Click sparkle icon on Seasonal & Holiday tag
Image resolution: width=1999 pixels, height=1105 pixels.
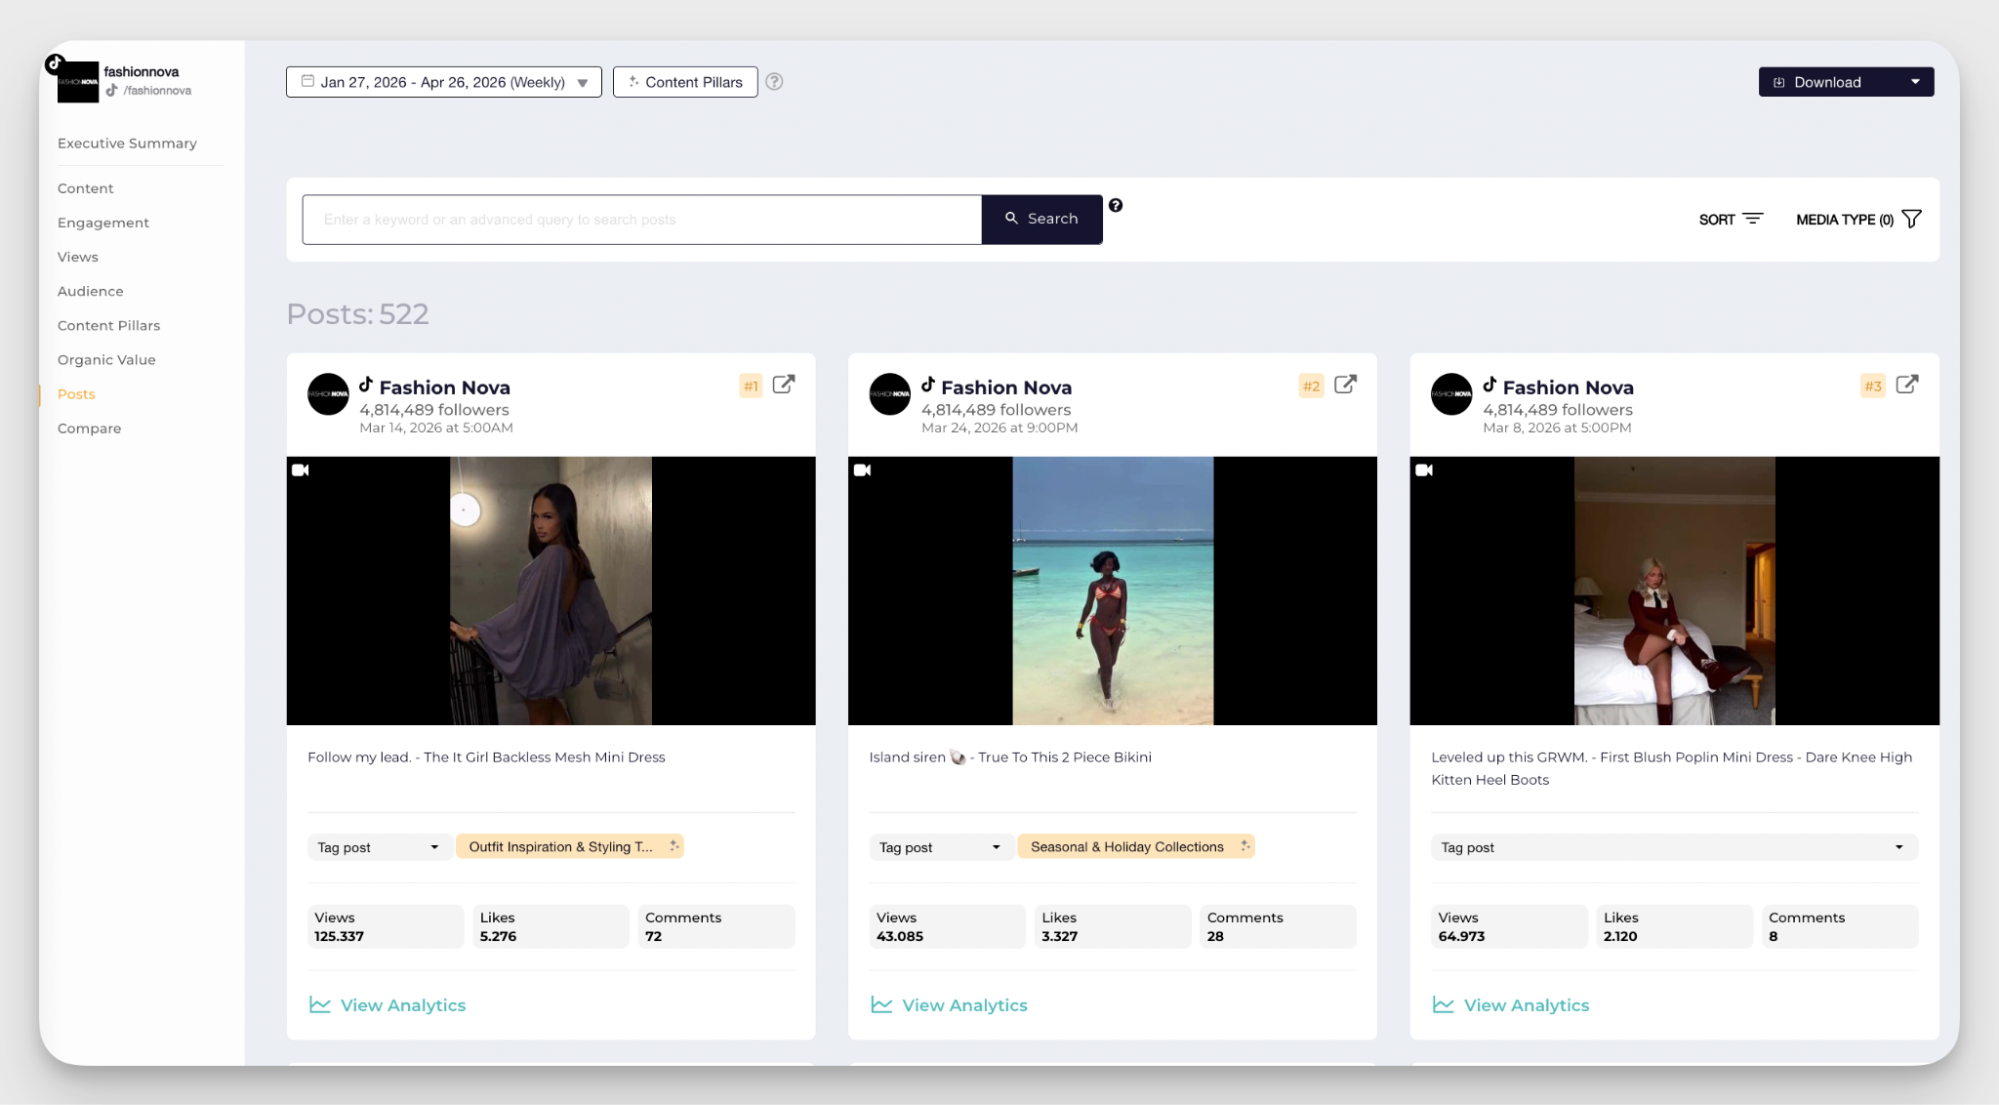1245,846
